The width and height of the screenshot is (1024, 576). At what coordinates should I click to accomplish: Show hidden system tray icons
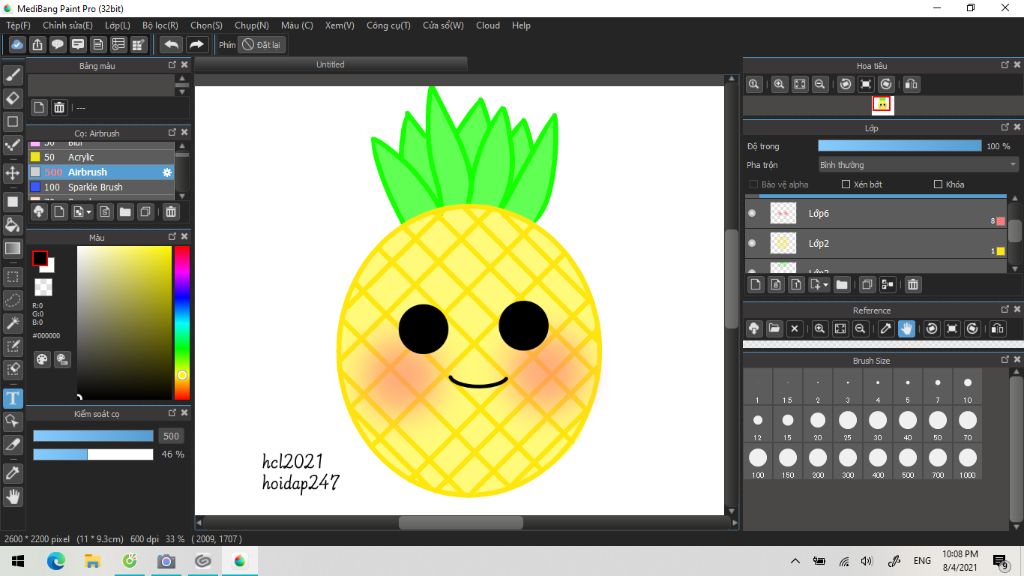(795, 561)
